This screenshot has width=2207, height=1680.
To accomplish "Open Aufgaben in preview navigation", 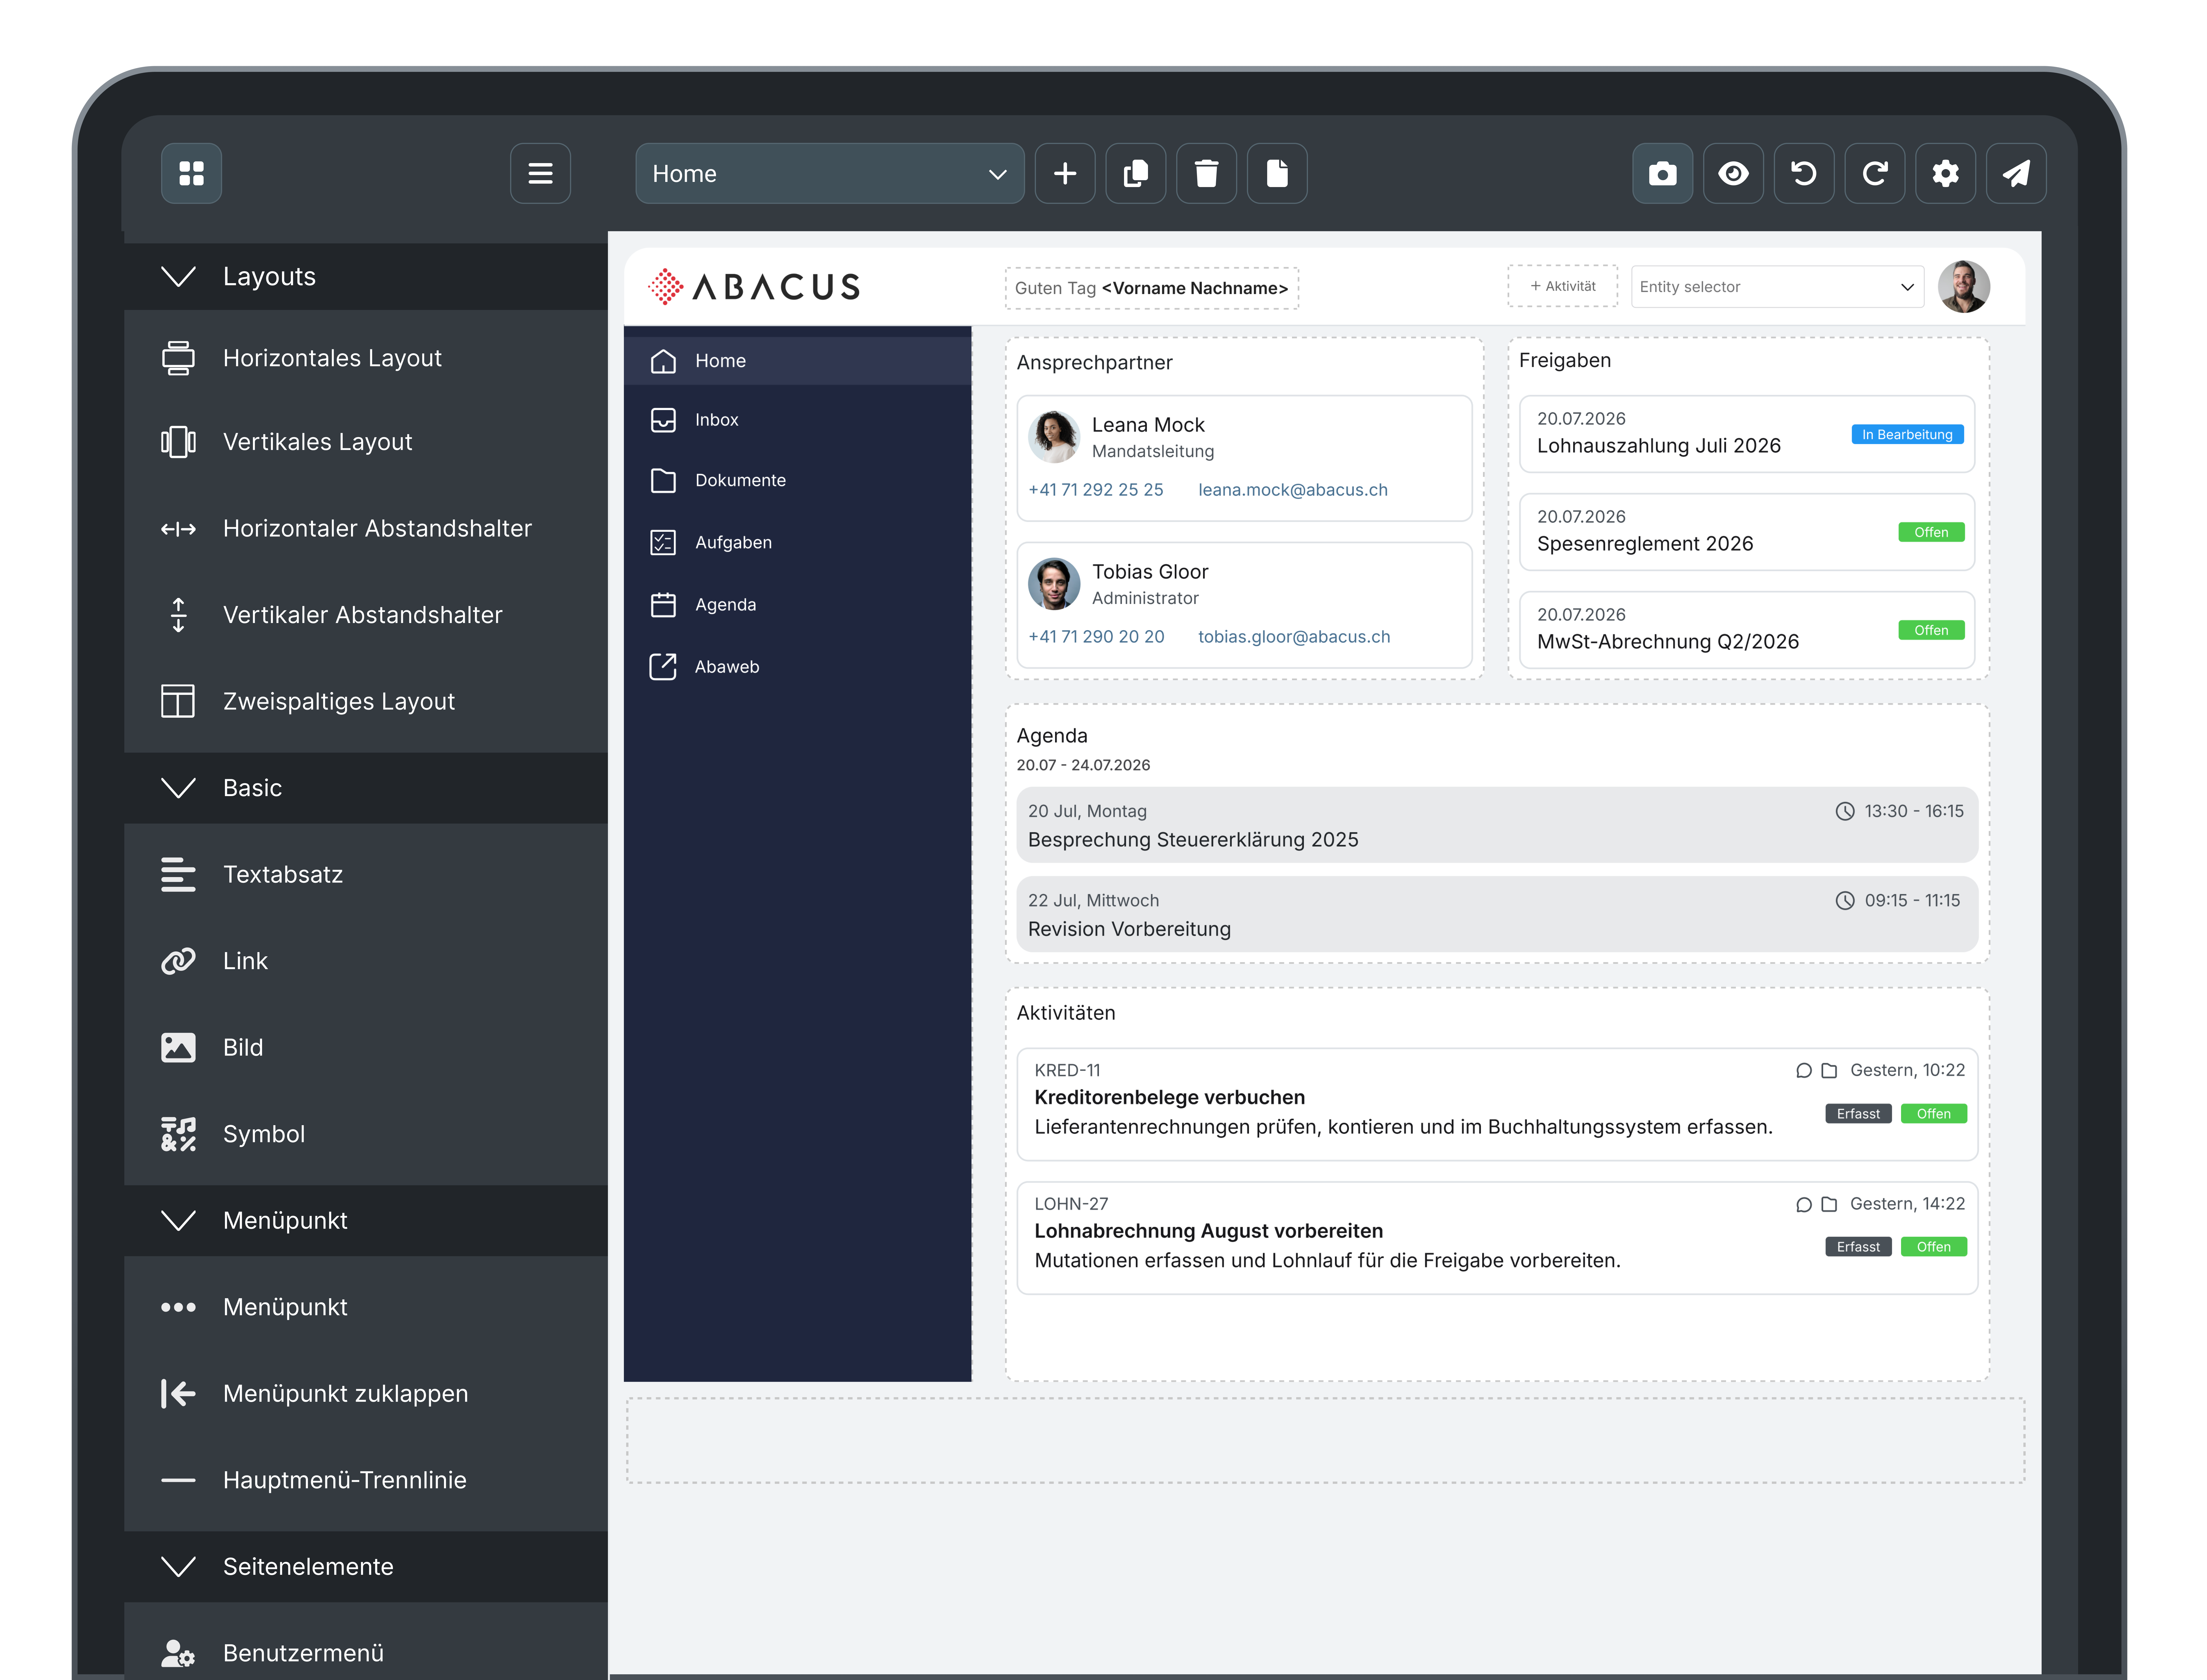I will 797,543.
